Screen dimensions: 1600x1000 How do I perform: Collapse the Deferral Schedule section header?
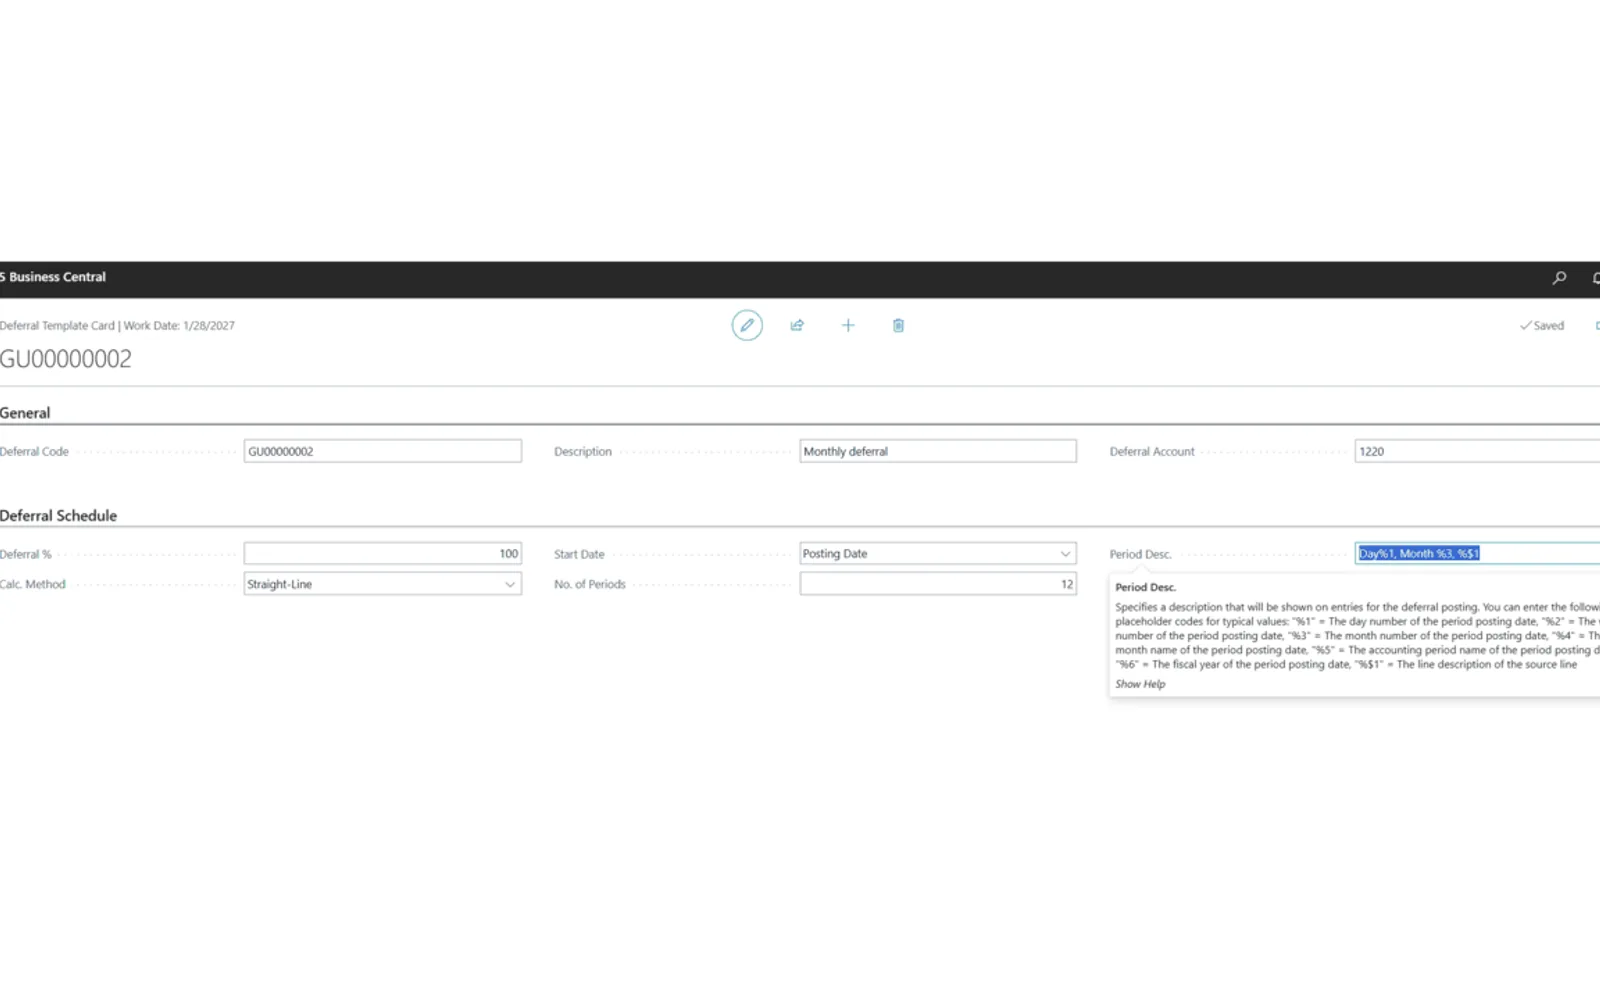tap(58, 516)
